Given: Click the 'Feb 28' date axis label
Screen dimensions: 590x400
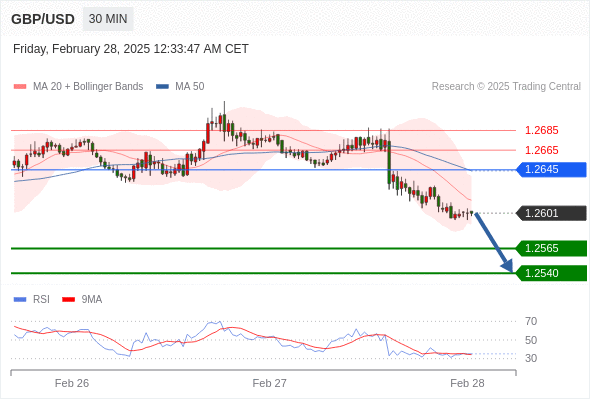Looking at the screenshot, I should coord(467,383).
